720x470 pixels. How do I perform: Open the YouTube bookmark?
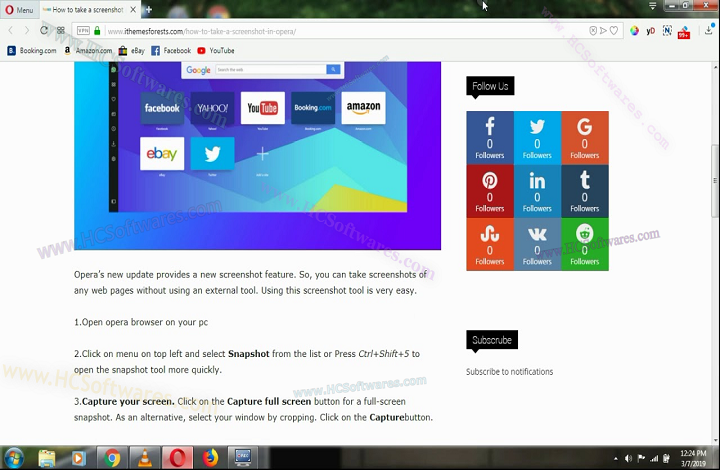coord(216,50)
